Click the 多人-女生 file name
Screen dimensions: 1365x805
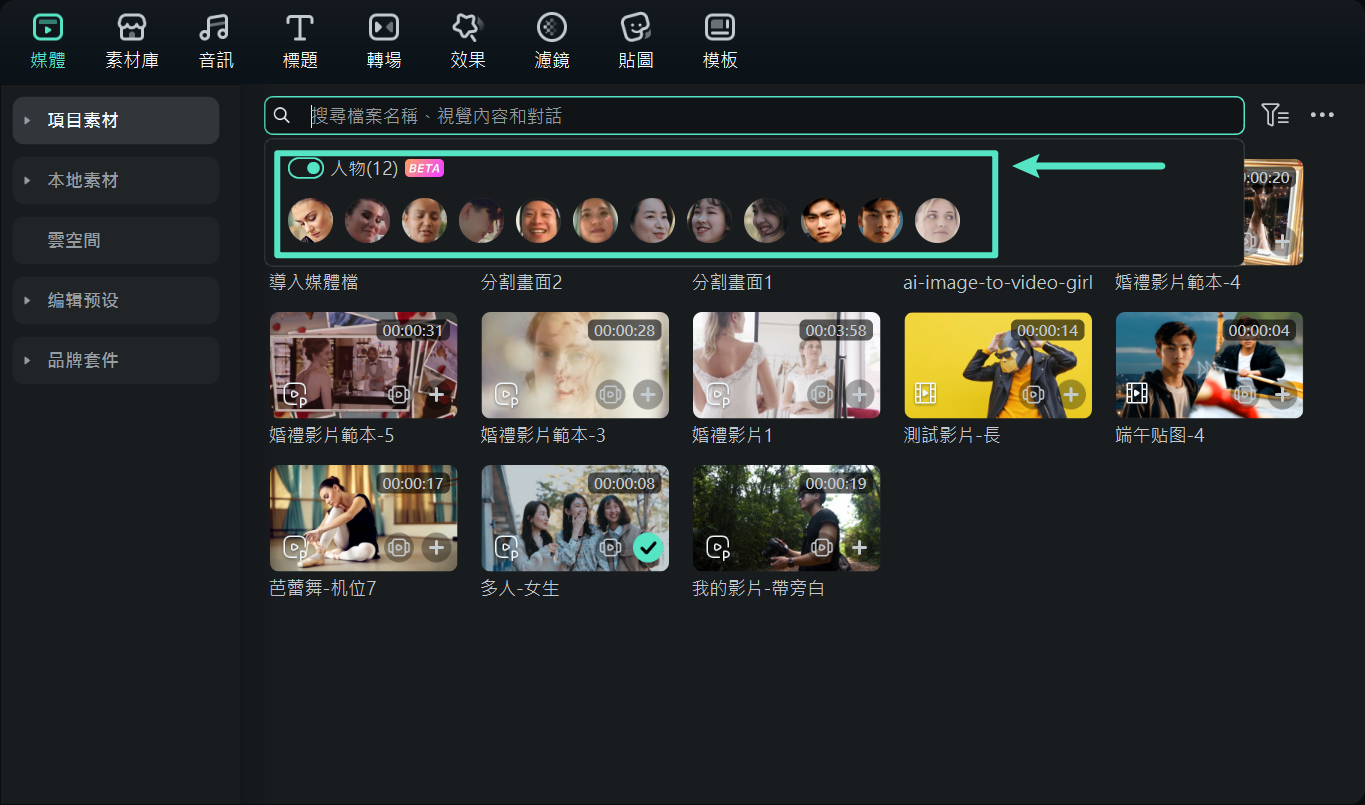520,589
